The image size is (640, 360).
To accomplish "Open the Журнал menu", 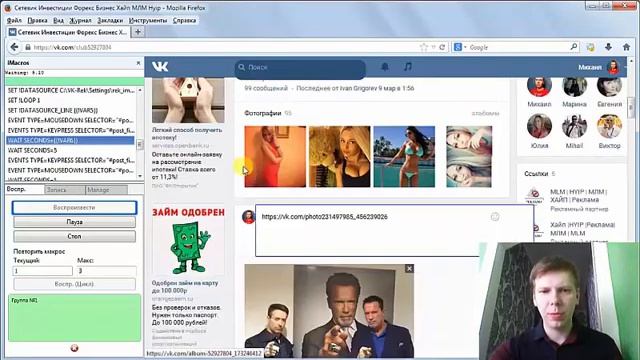I will click(x=80, y=20).
